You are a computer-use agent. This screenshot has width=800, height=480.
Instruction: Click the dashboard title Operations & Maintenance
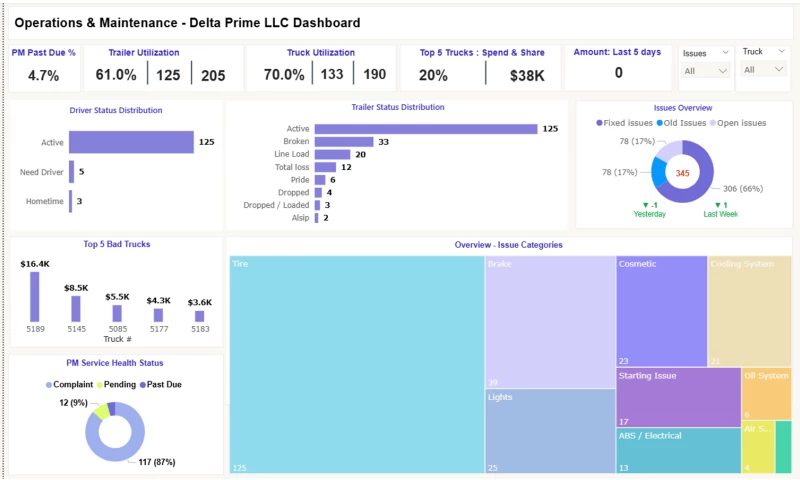click(x=187, y=23)
